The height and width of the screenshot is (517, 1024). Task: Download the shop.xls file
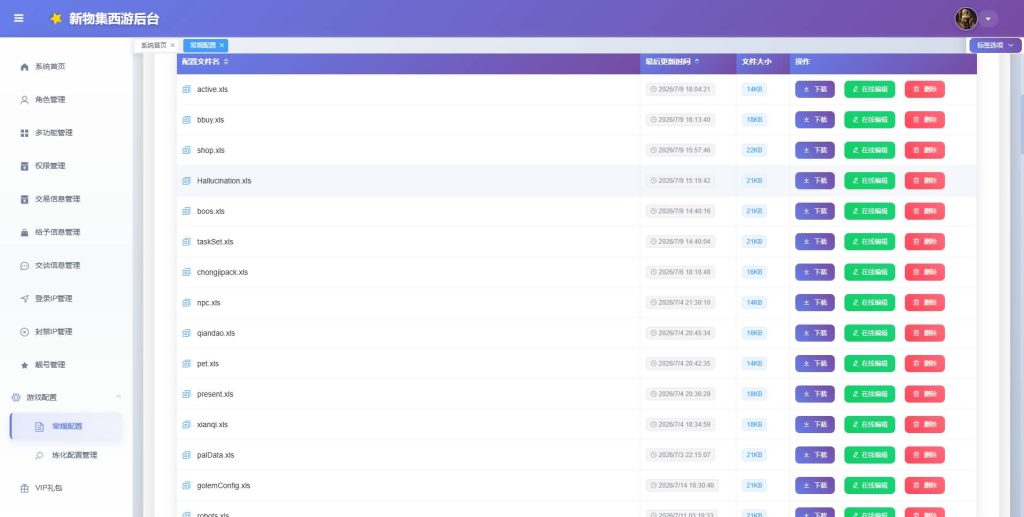pos(814,150)
